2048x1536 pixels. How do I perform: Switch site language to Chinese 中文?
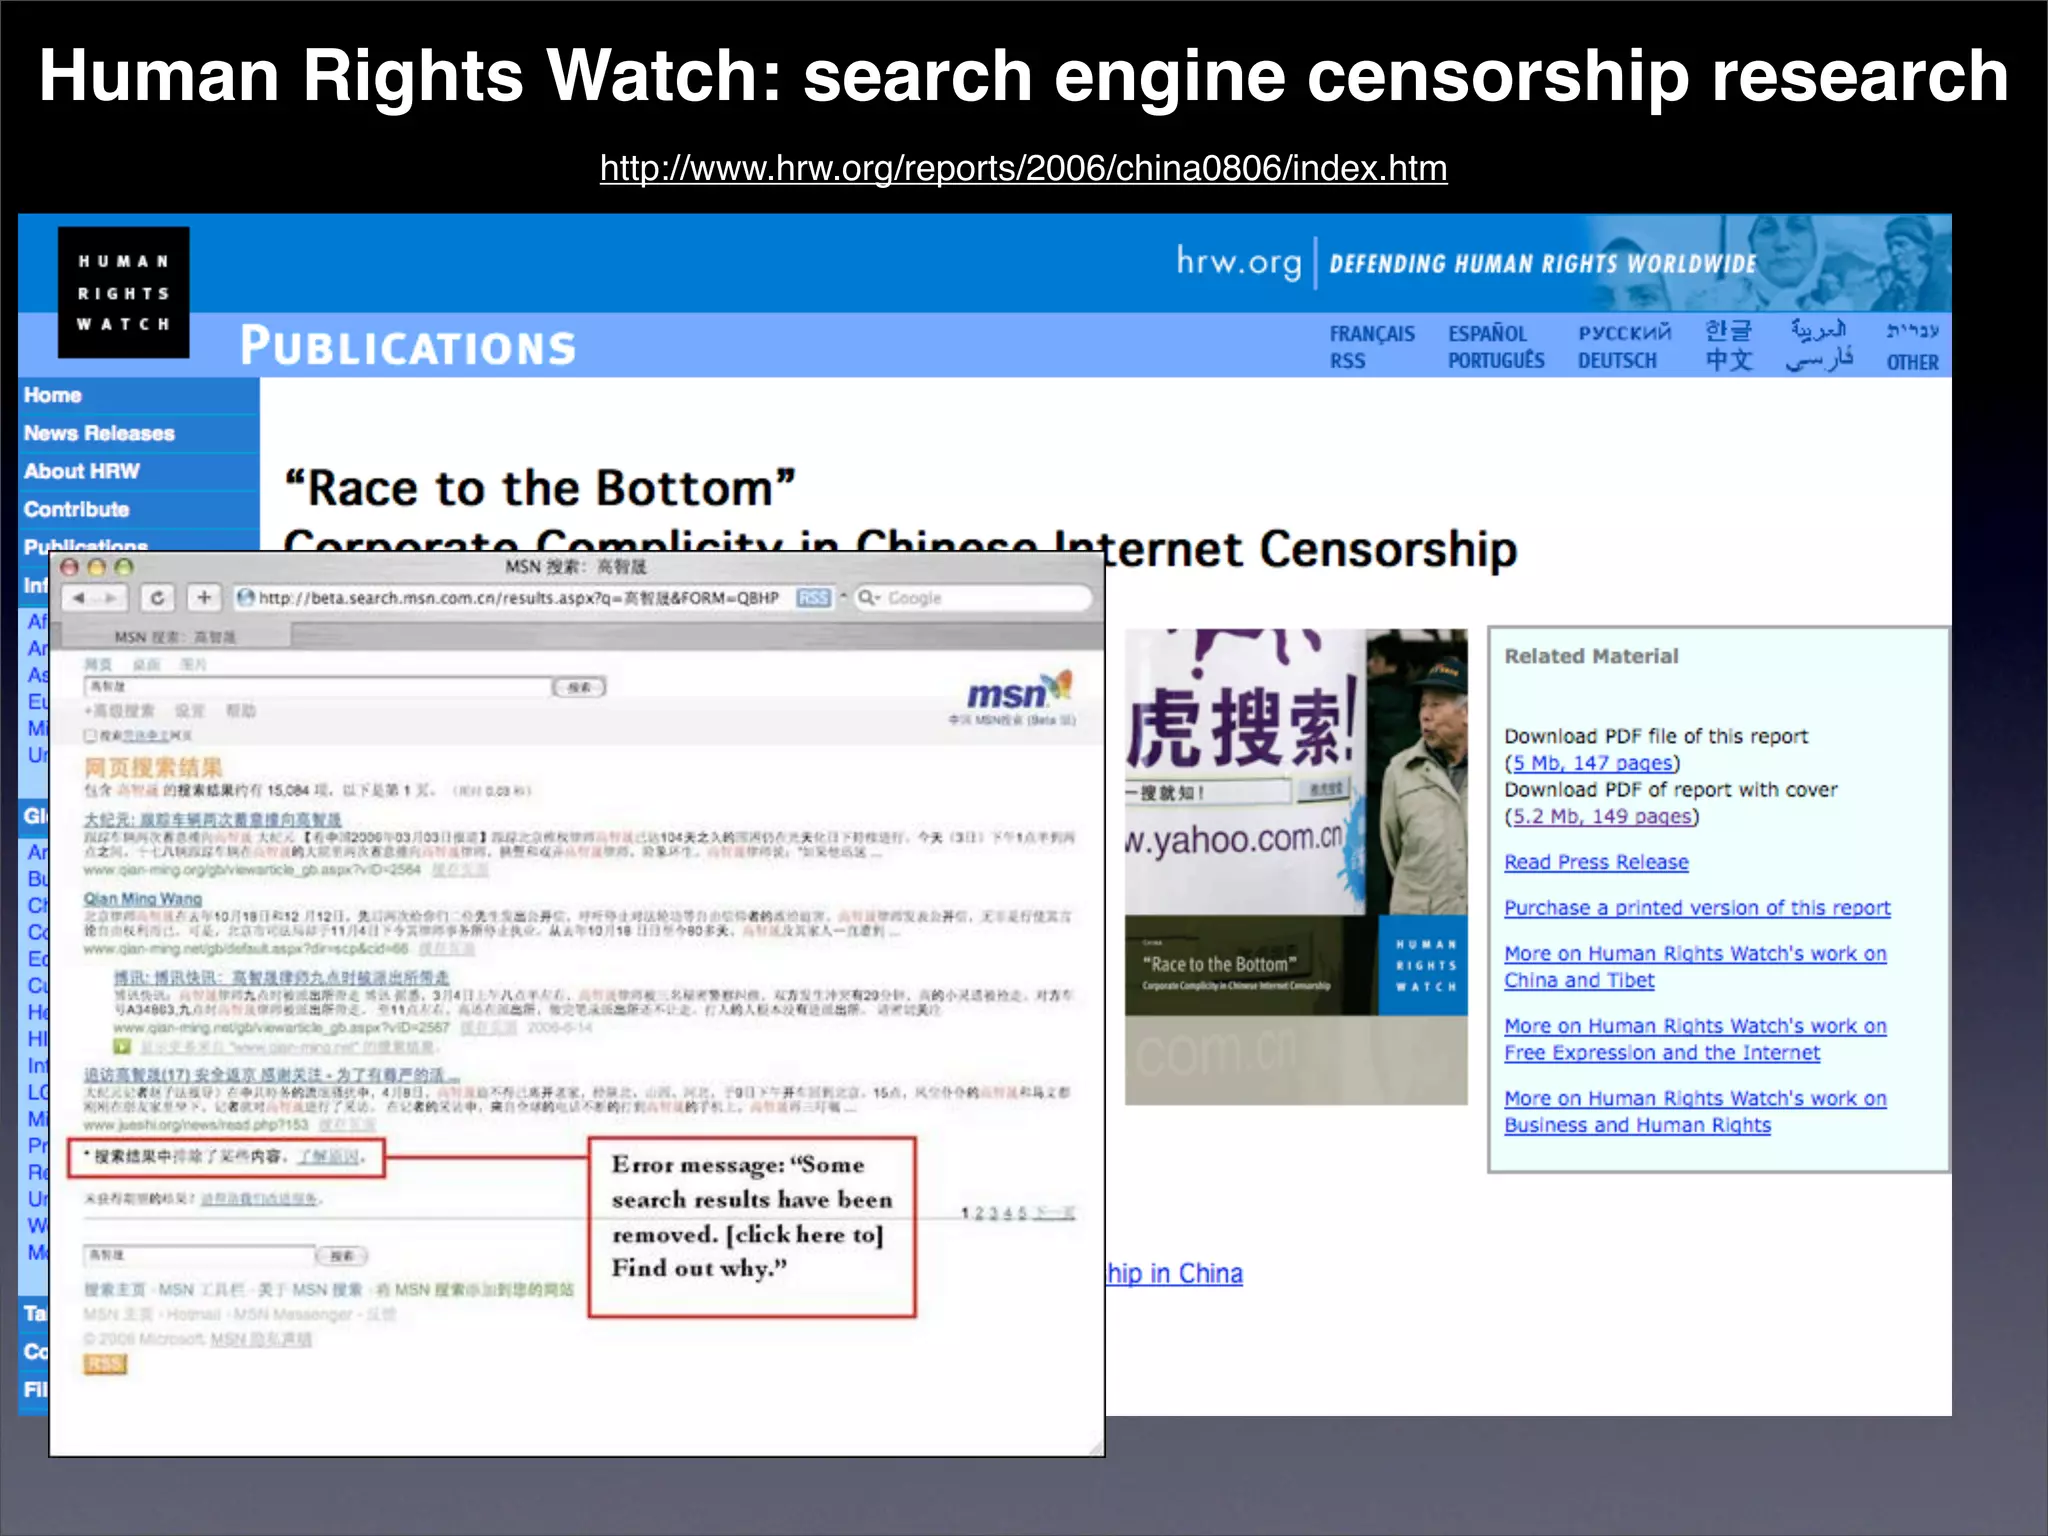pyautogui.click(x=1729, y=360)
